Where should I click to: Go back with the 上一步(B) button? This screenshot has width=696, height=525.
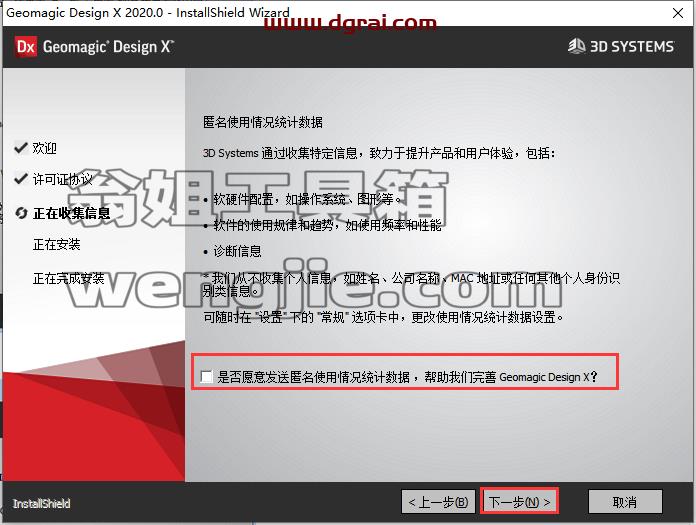pos(438,502)
